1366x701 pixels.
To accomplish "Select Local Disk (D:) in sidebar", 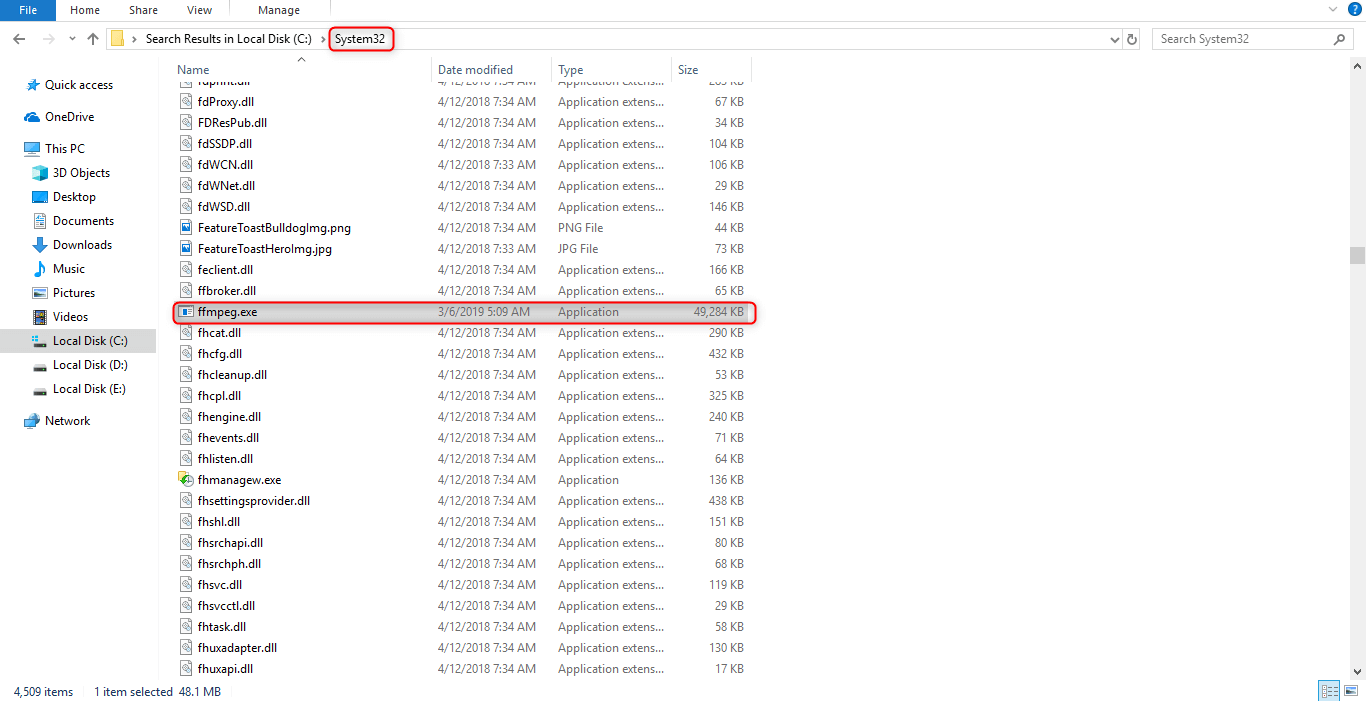I will click(x=90, y=365).
